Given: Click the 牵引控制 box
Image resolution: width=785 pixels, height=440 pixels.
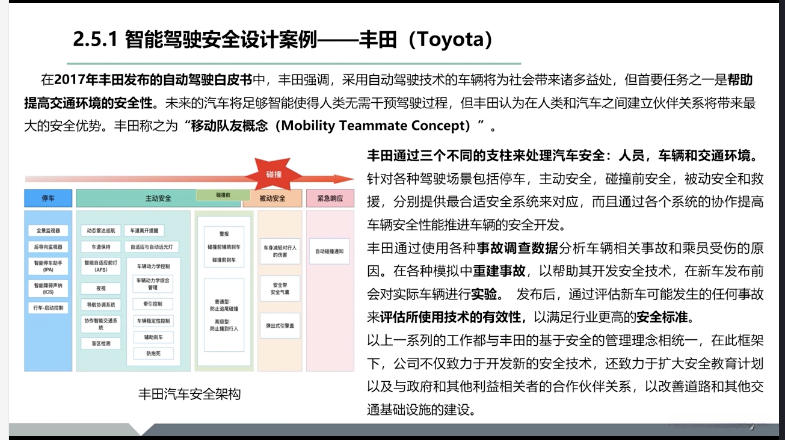Looking at the screenshot, I should [x=153, y=304].
